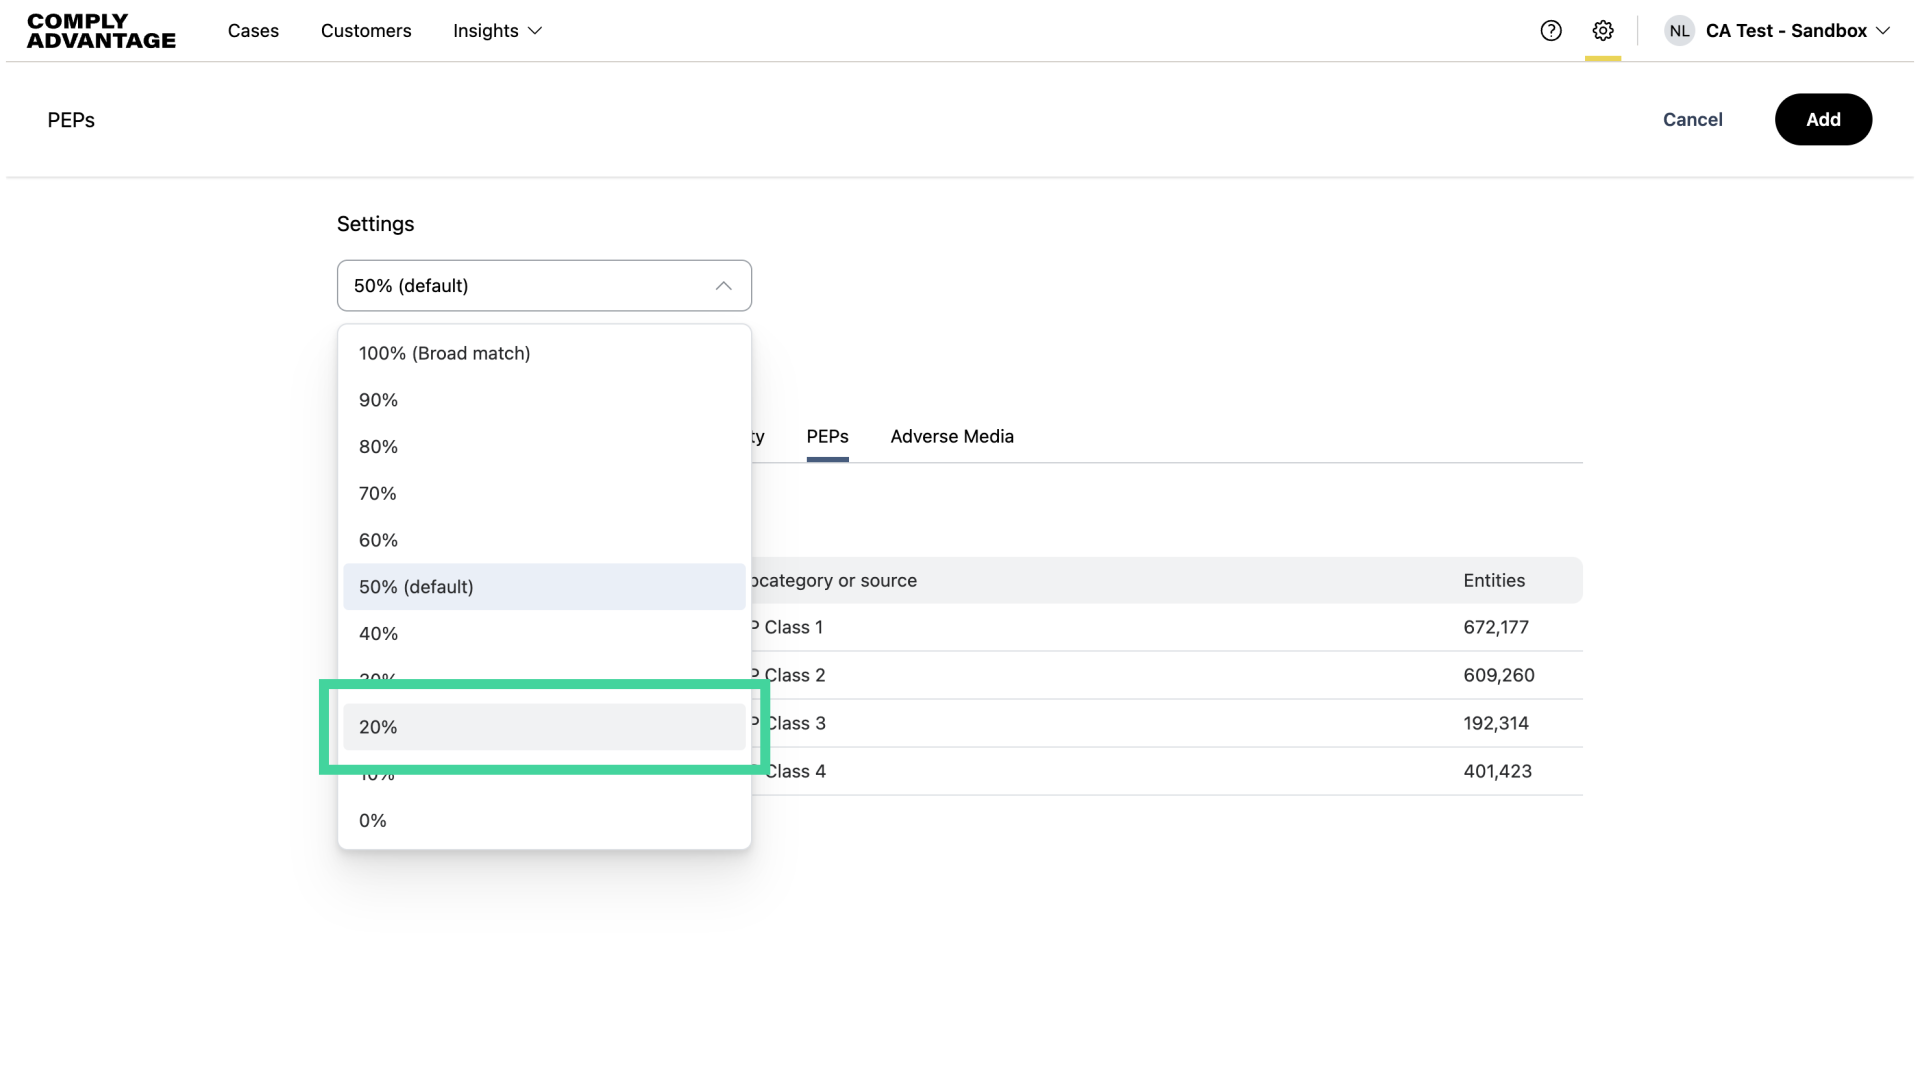Click the Cancel link
1920x1080 pixels.
click(x=1692, y=120)
